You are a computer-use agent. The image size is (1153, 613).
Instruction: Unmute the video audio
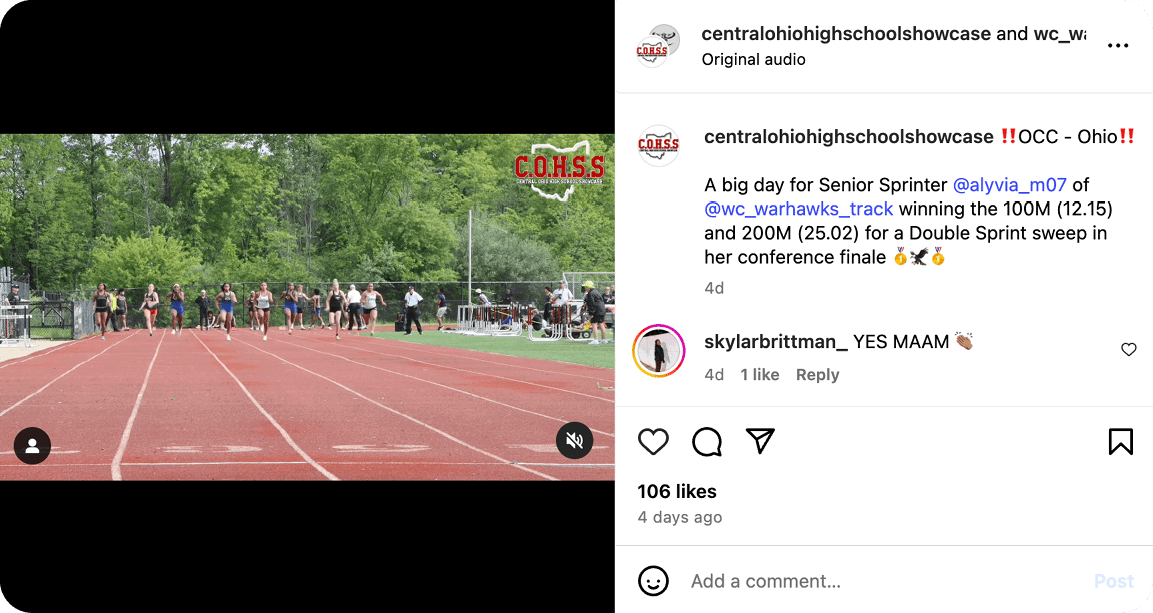[574, 440]
